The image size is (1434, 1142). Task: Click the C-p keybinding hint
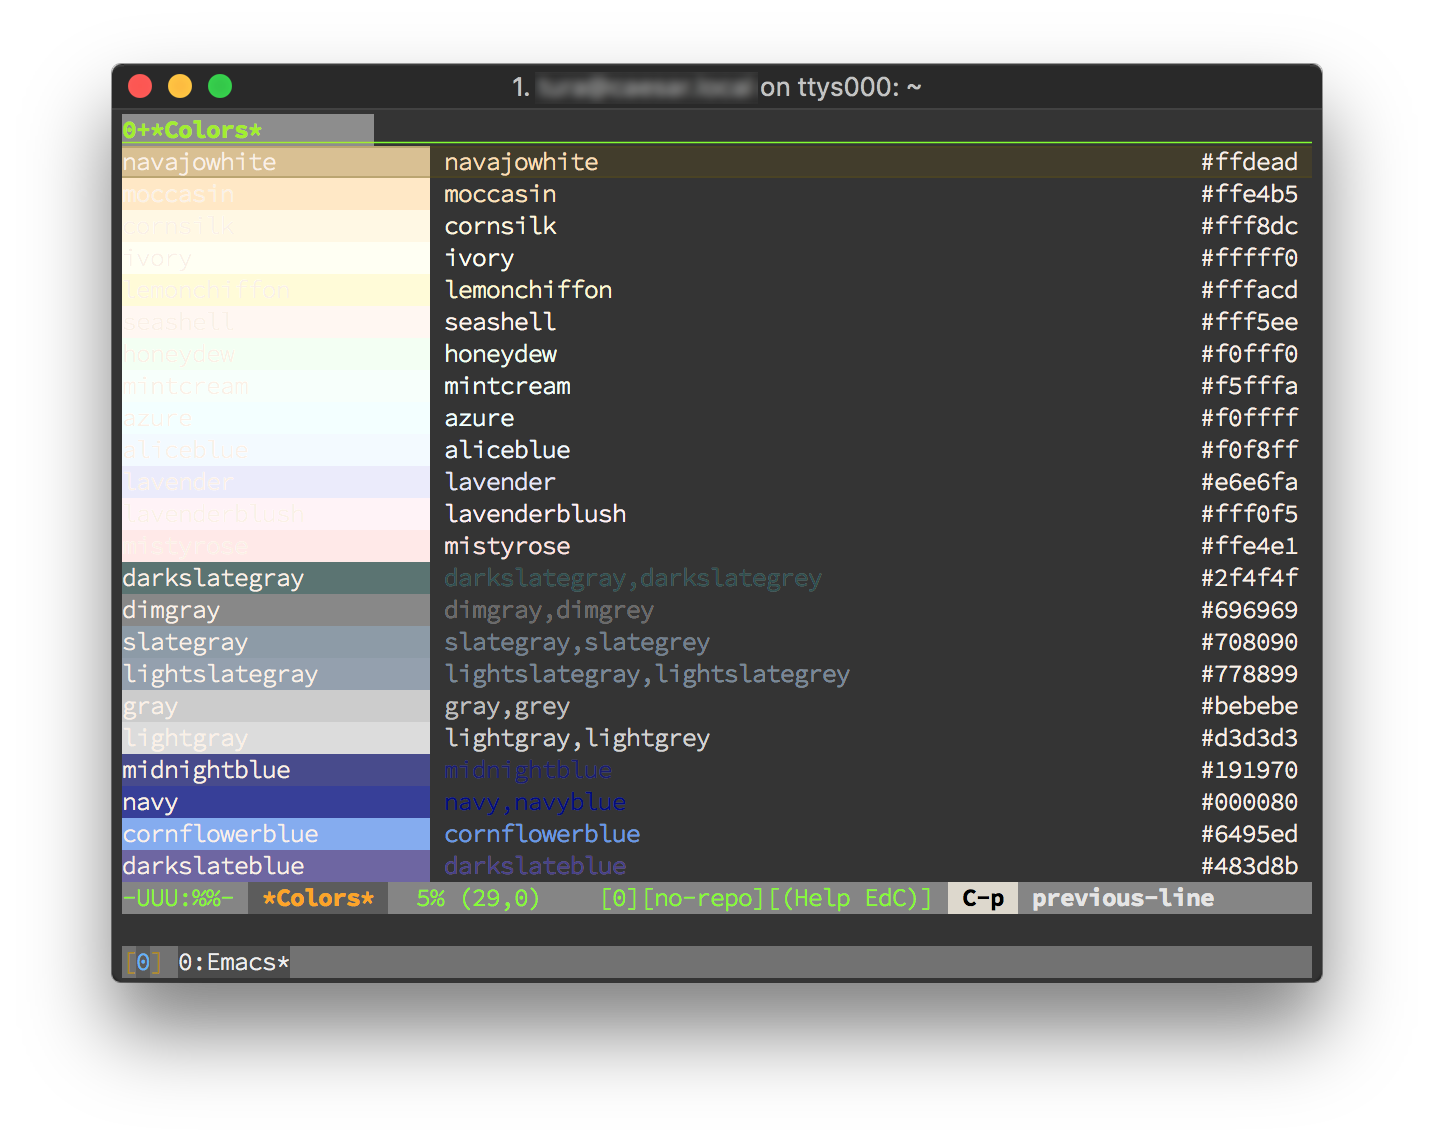pyautogui.click(x=981, y=897)
